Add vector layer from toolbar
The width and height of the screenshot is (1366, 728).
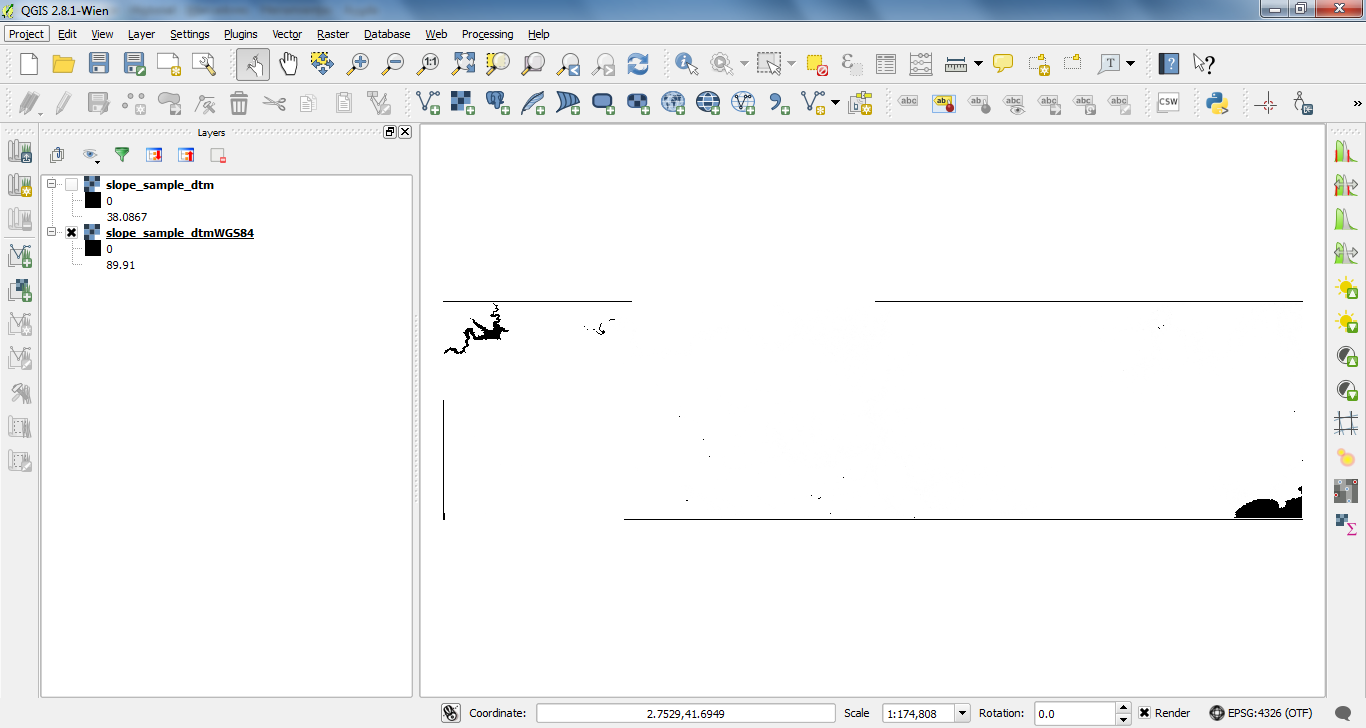tap(428, 102)
